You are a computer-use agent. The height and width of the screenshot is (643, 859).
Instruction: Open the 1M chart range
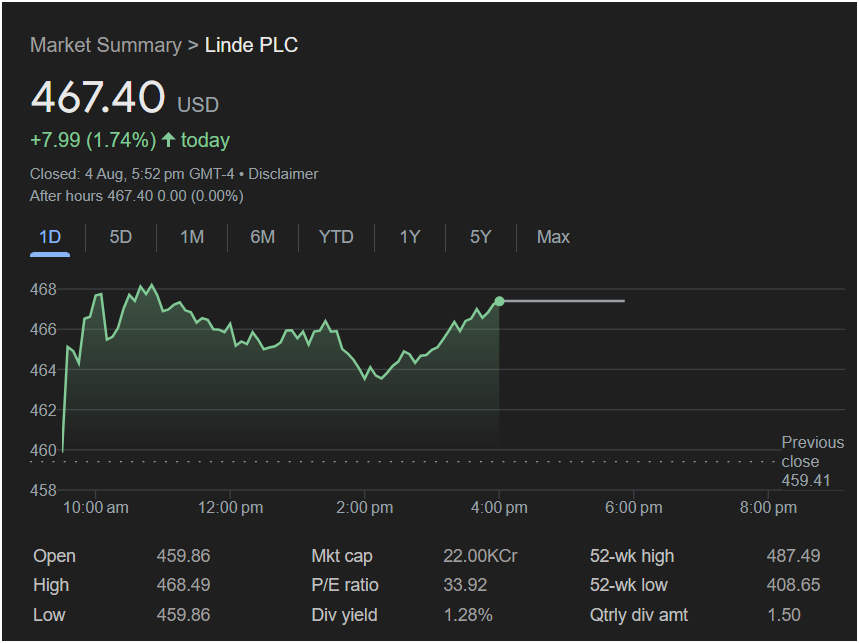point(191,237)
